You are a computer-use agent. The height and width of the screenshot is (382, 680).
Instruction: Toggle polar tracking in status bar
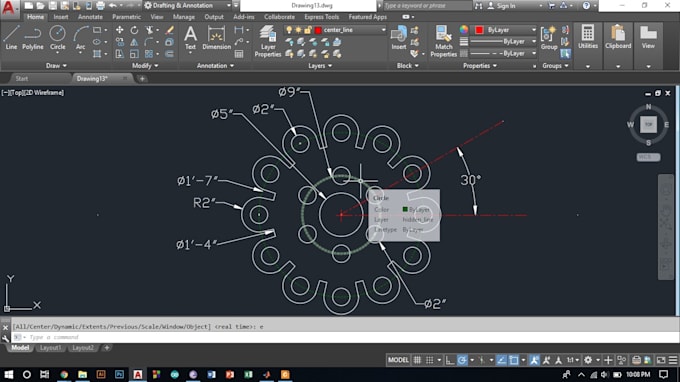coord(462,360)
